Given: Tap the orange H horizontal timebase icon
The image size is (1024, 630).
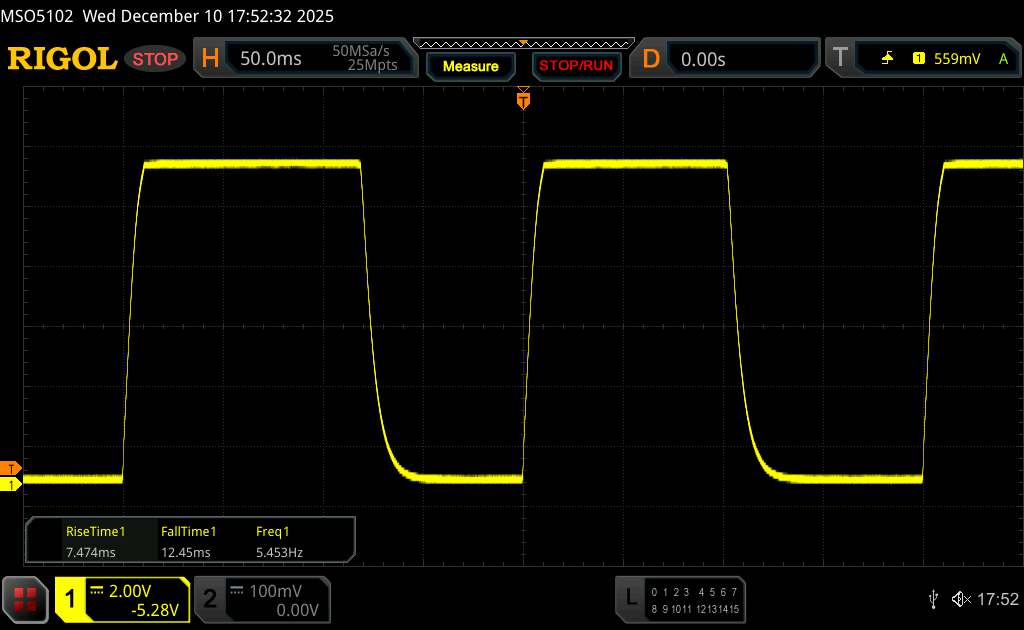Looking at the screenshot, I should click(x=210, y=59).
